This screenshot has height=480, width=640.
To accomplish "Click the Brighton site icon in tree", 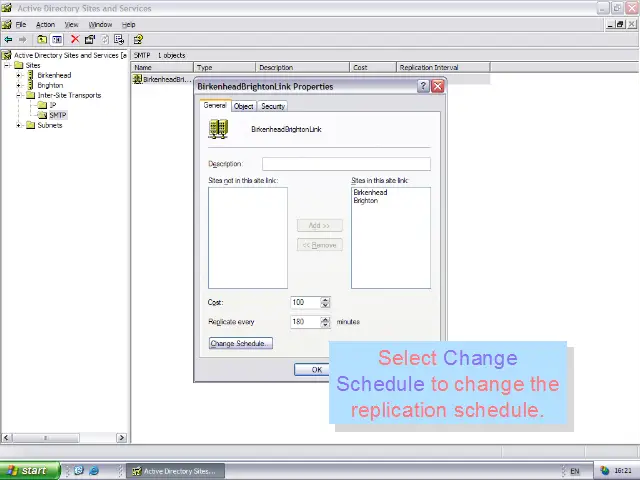I will coord(30,85).
